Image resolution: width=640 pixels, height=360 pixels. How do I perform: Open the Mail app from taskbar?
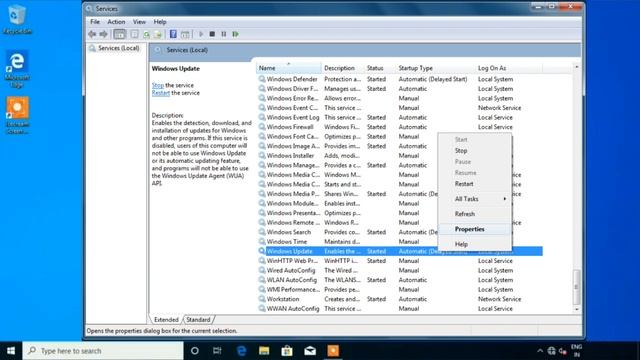tap(310, 351)
